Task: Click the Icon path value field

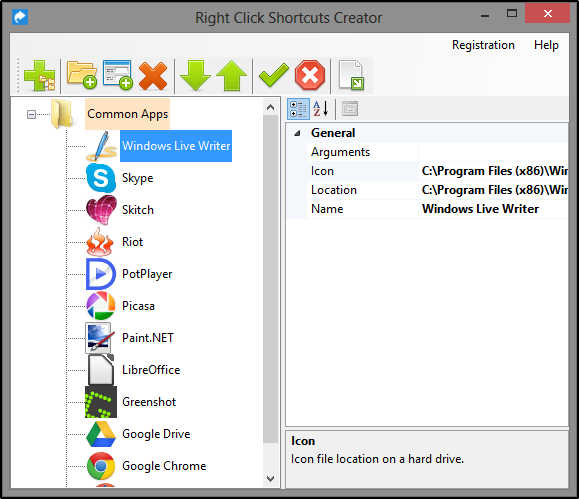Action: pyautogui.click(x=493, y=171)
